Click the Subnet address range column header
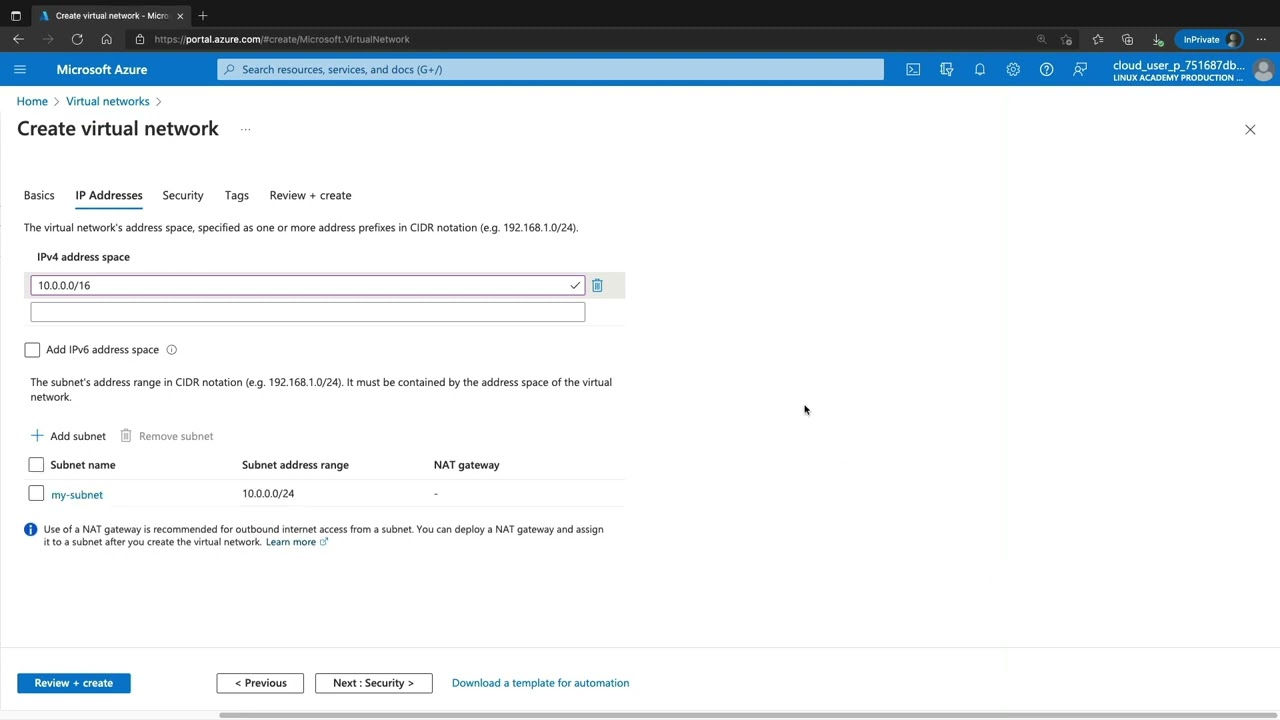Viewport: 1280px width, 720px height. pos(295,465)
